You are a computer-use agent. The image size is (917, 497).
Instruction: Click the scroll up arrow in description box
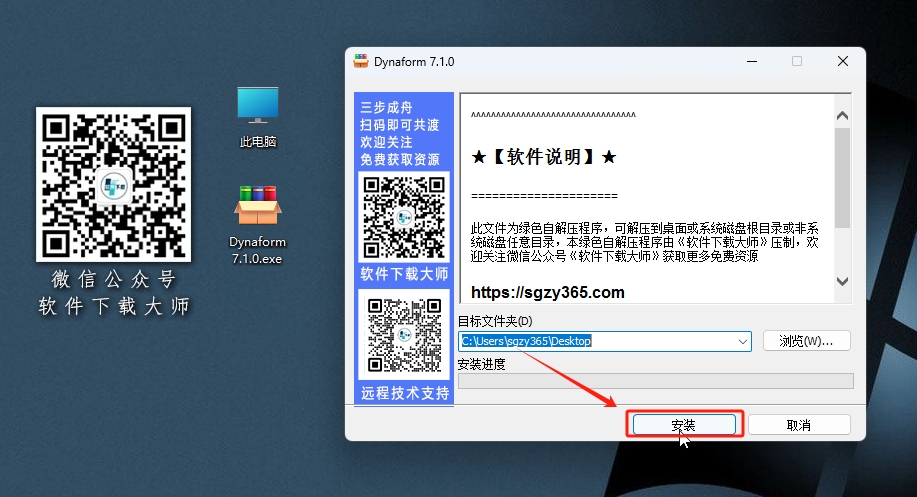842,116
